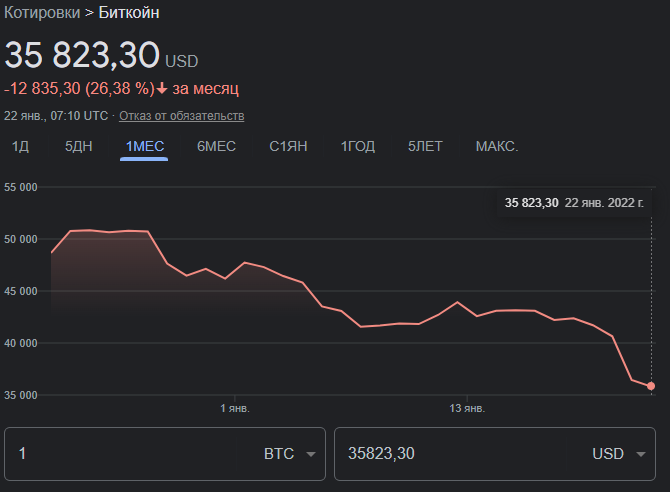This screenshot has height=492, width=670.
Task: Select the 1МЕС range tab
Action: [144, 146]
